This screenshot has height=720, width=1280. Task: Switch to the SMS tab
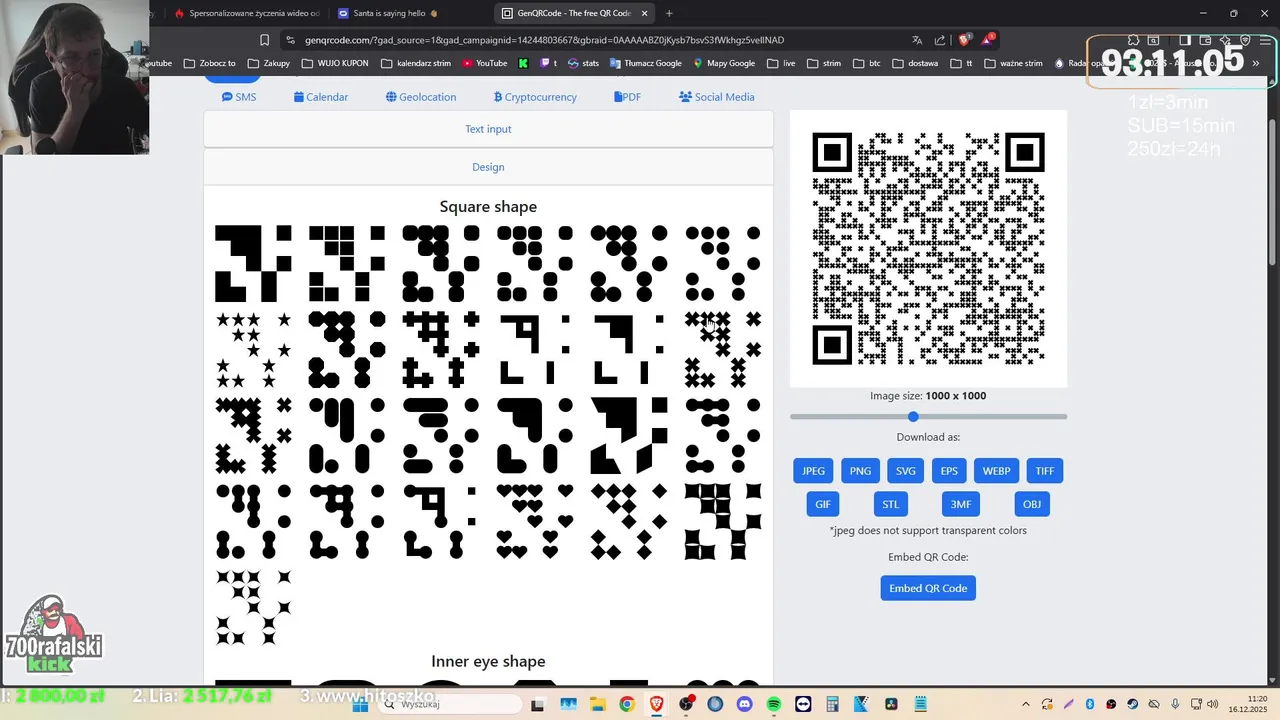pyautogui.click(x=239, y=97)
